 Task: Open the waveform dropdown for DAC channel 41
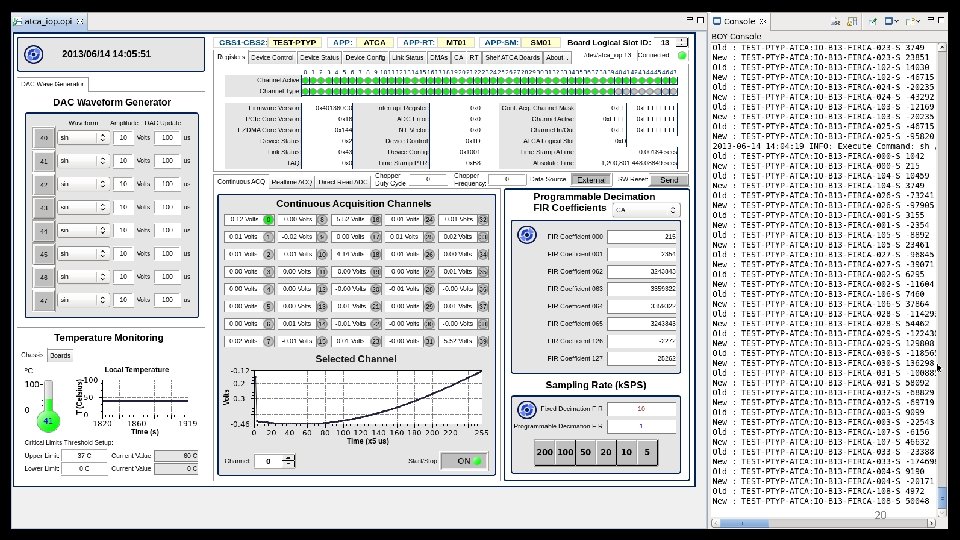(83, 161)
